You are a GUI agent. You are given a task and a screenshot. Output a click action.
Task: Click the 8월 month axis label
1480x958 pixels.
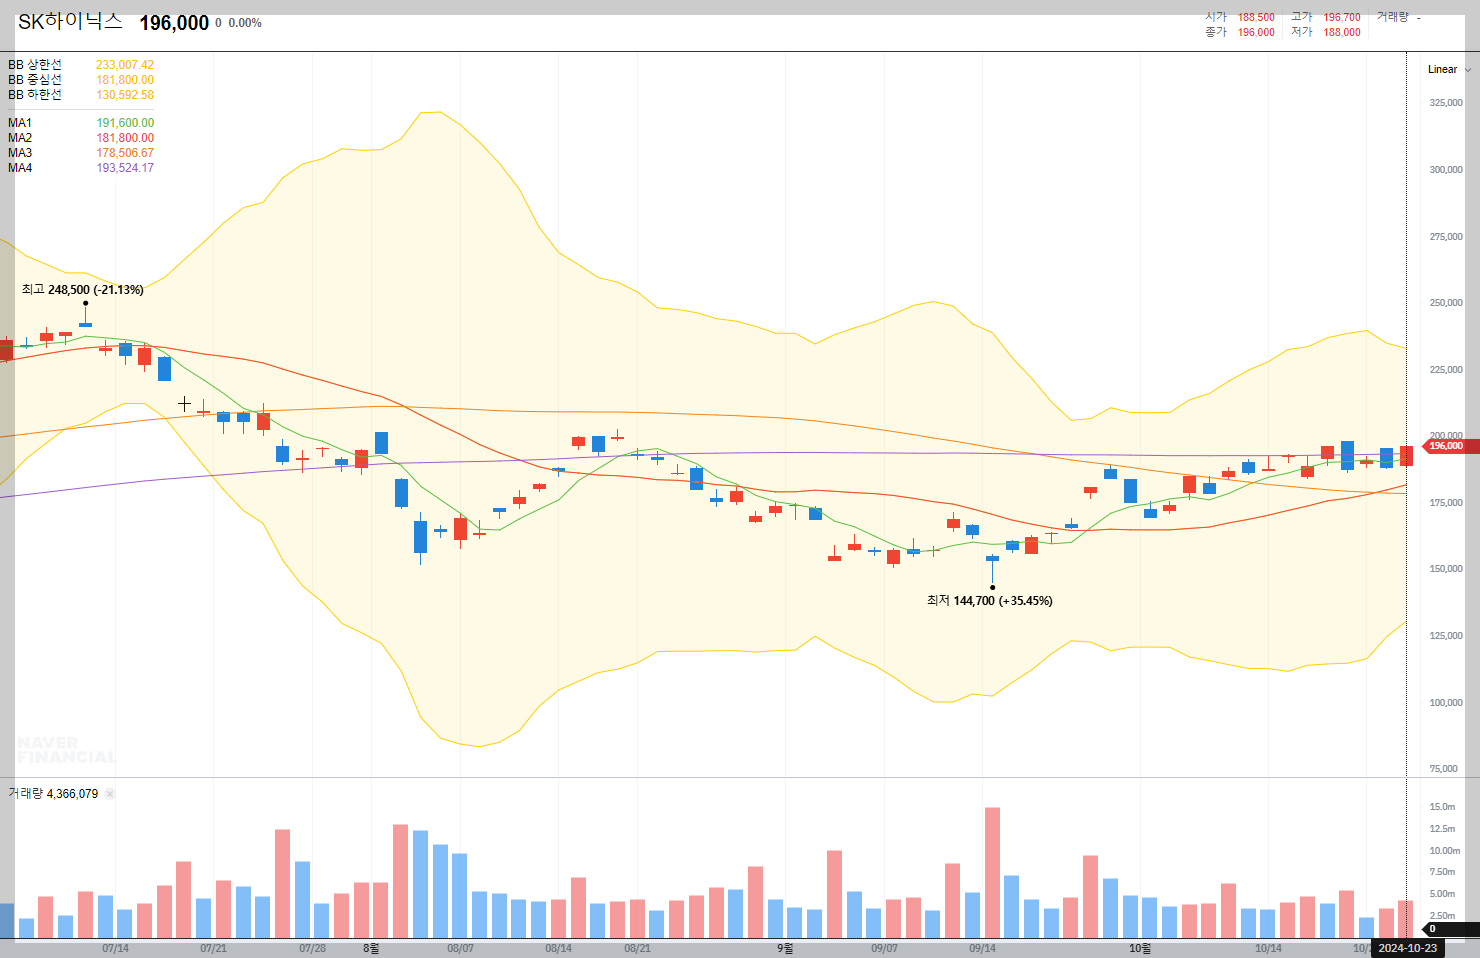pyautogui.click(x=371, y=948)
